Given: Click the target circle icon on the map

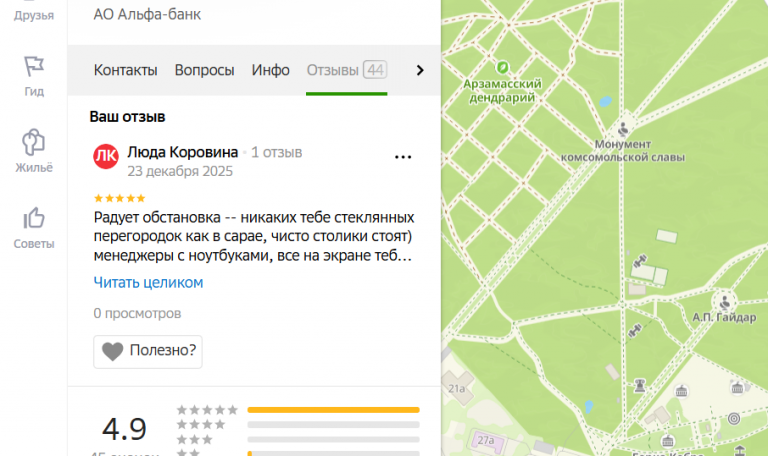Looking at the screenshot, I should [x=734, y=418].
